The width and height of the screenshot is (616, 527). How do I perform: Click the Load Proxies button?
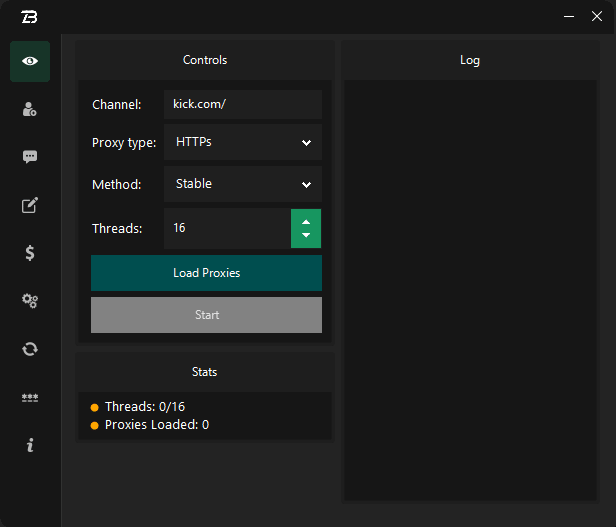(x=206, y=273)
